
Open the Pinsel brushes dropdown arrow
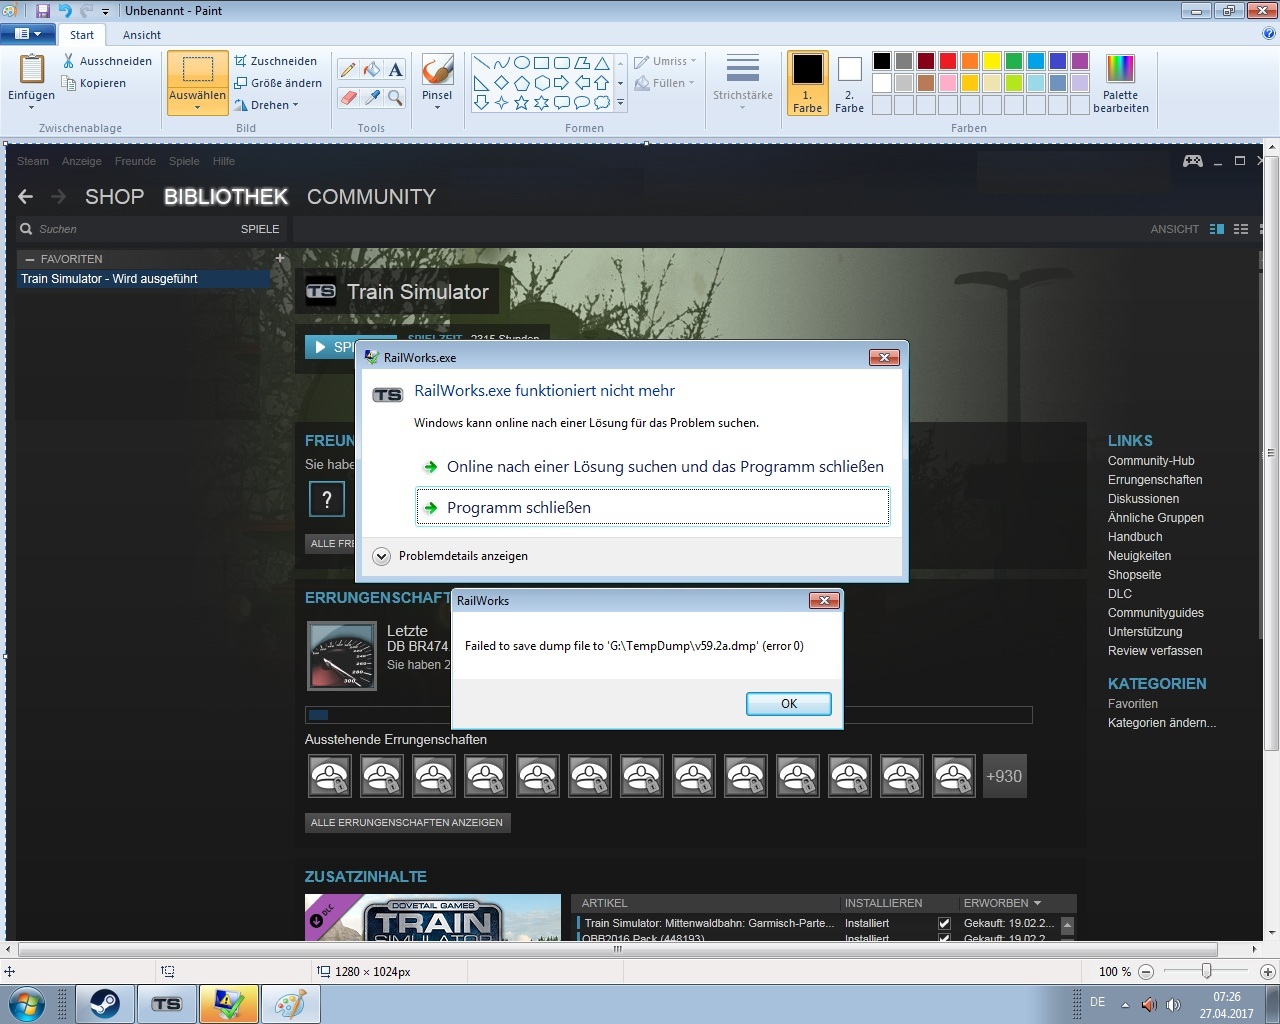[x=437, y=107]
